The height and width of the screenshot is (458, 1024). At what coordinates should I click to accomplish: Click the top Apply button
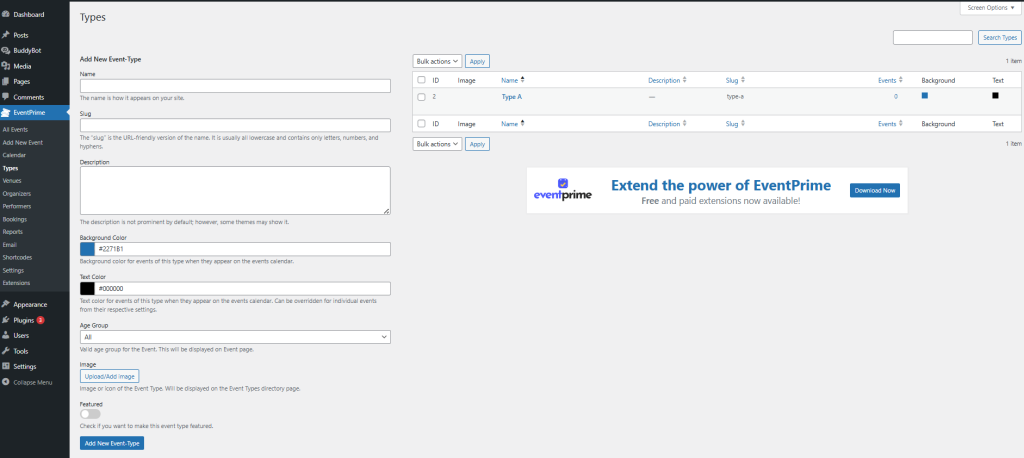tap(477, 61)
